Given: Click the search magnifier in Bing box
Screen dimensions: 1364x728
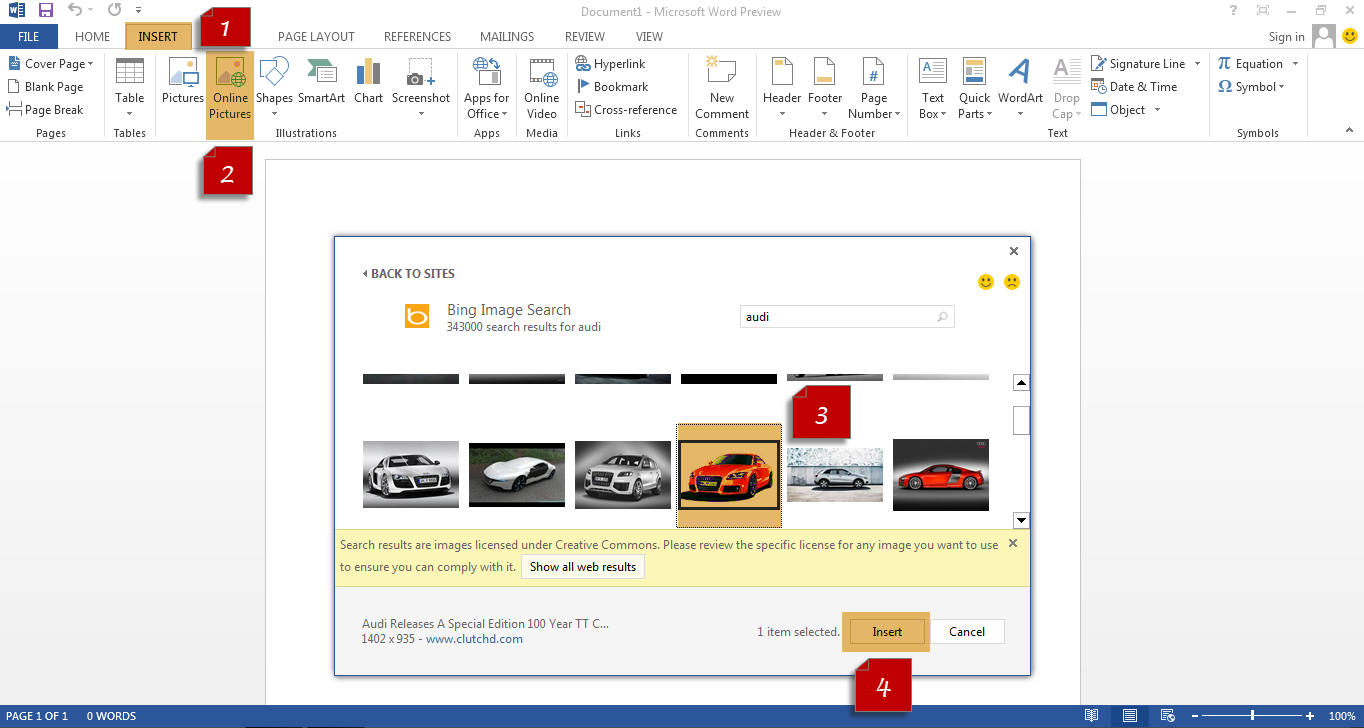Looking at the screenshot, I should click(942, 317).
